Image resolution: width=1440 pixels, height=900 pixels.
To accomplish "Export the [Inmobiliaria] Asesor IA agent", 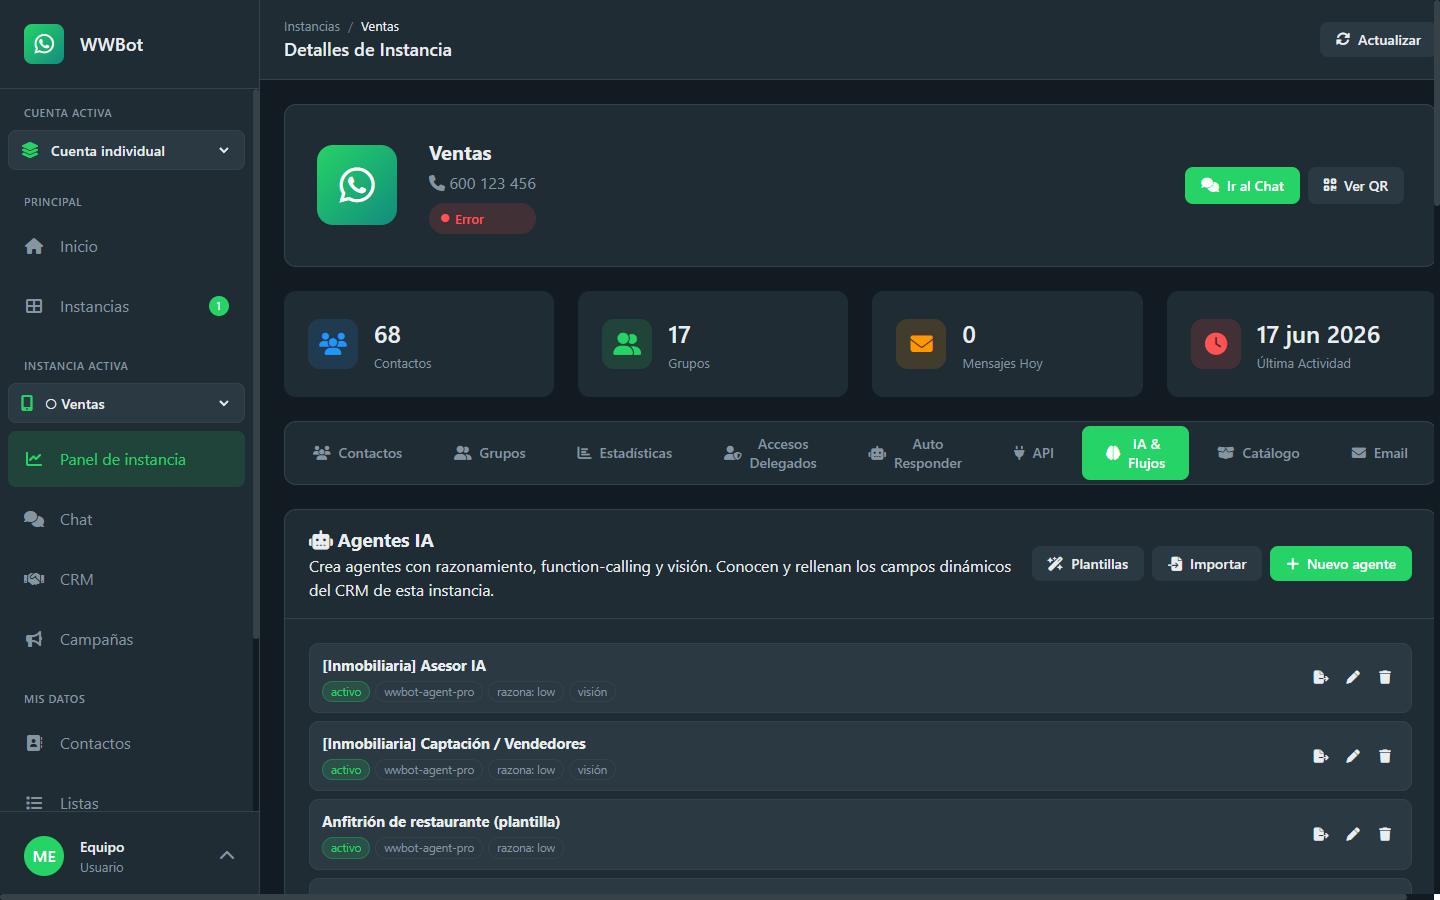I will click(x=1321, y=677).
